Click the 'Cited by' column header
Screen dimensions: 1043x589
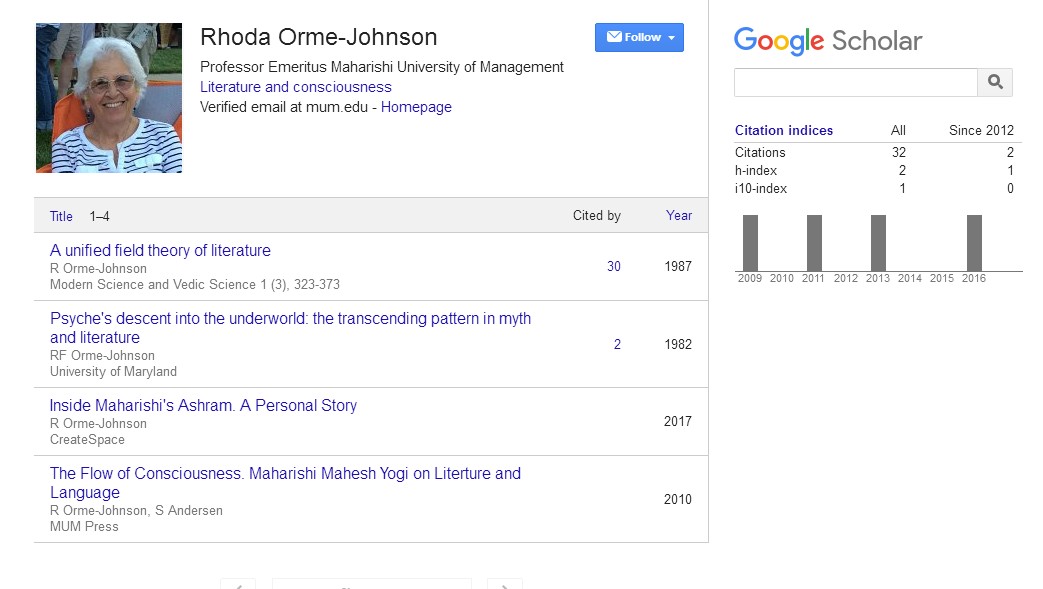click(597, 216)
